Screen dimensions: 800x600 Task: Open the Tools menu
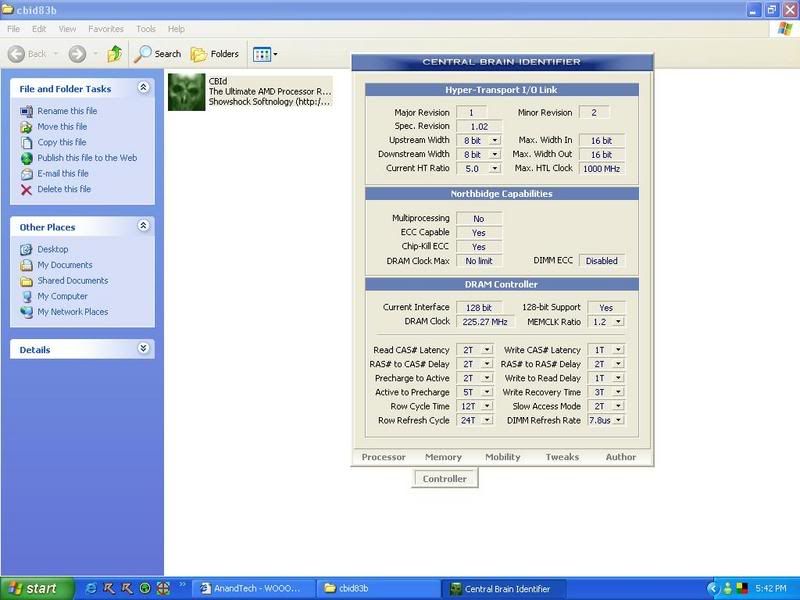coord(146,29)
